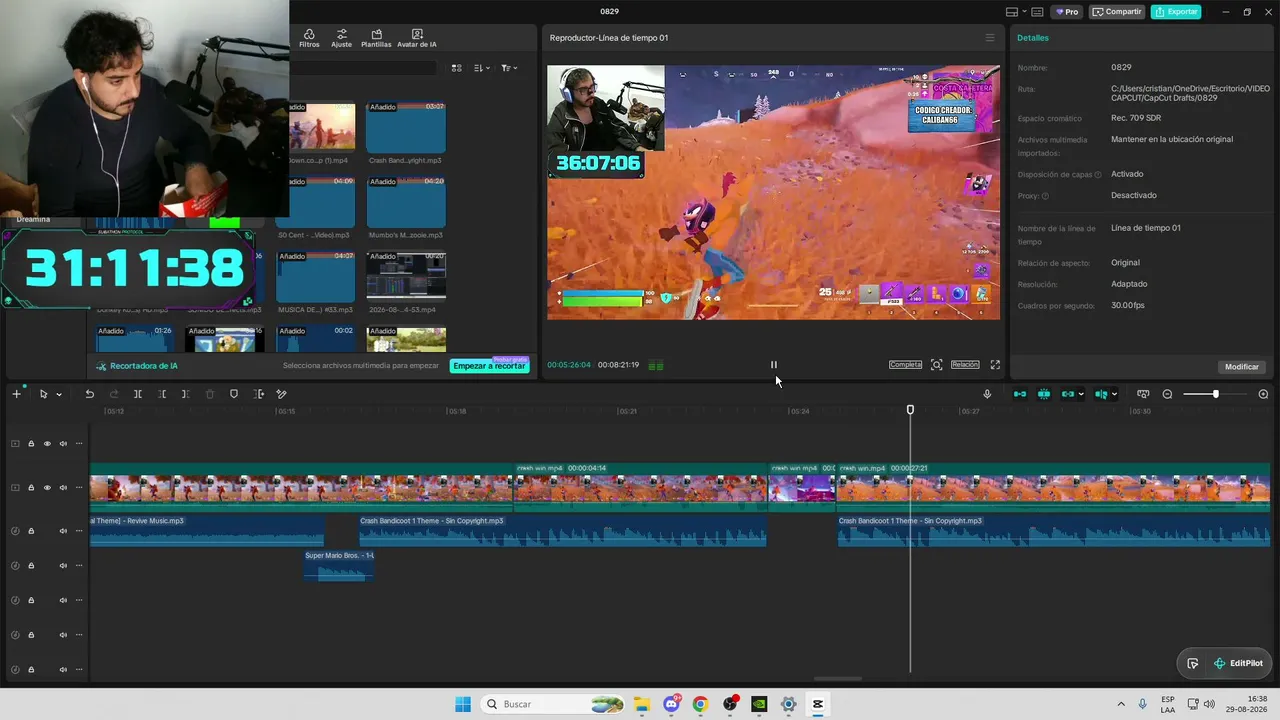The height and width of the screenshot is (720, 1280).
Task: Click the Relación aspect ratio button
Action: click(965, 365)
